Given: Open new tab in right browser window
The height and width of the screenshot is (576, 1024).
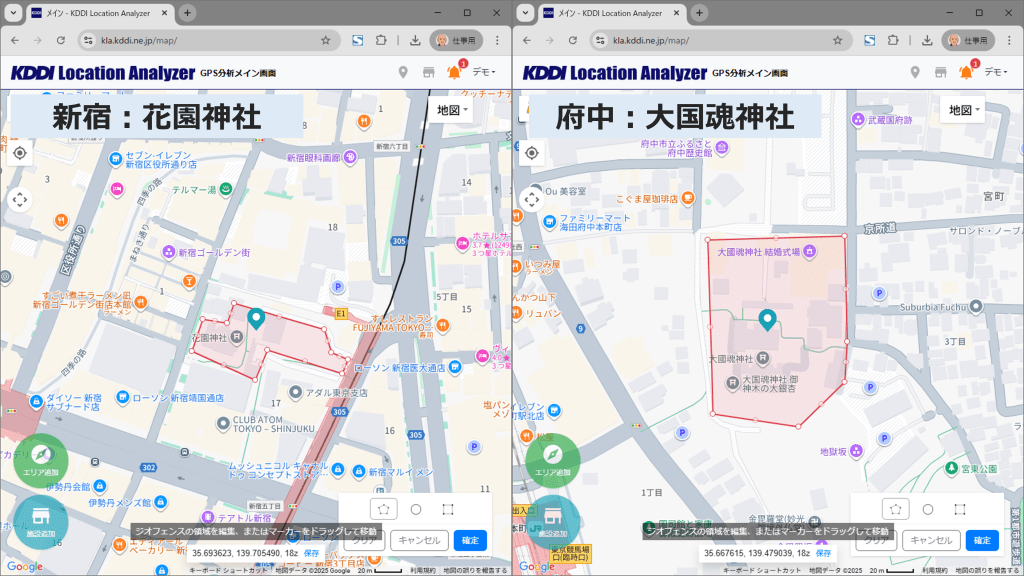Looking at the screenshot, I should point(700,13).
